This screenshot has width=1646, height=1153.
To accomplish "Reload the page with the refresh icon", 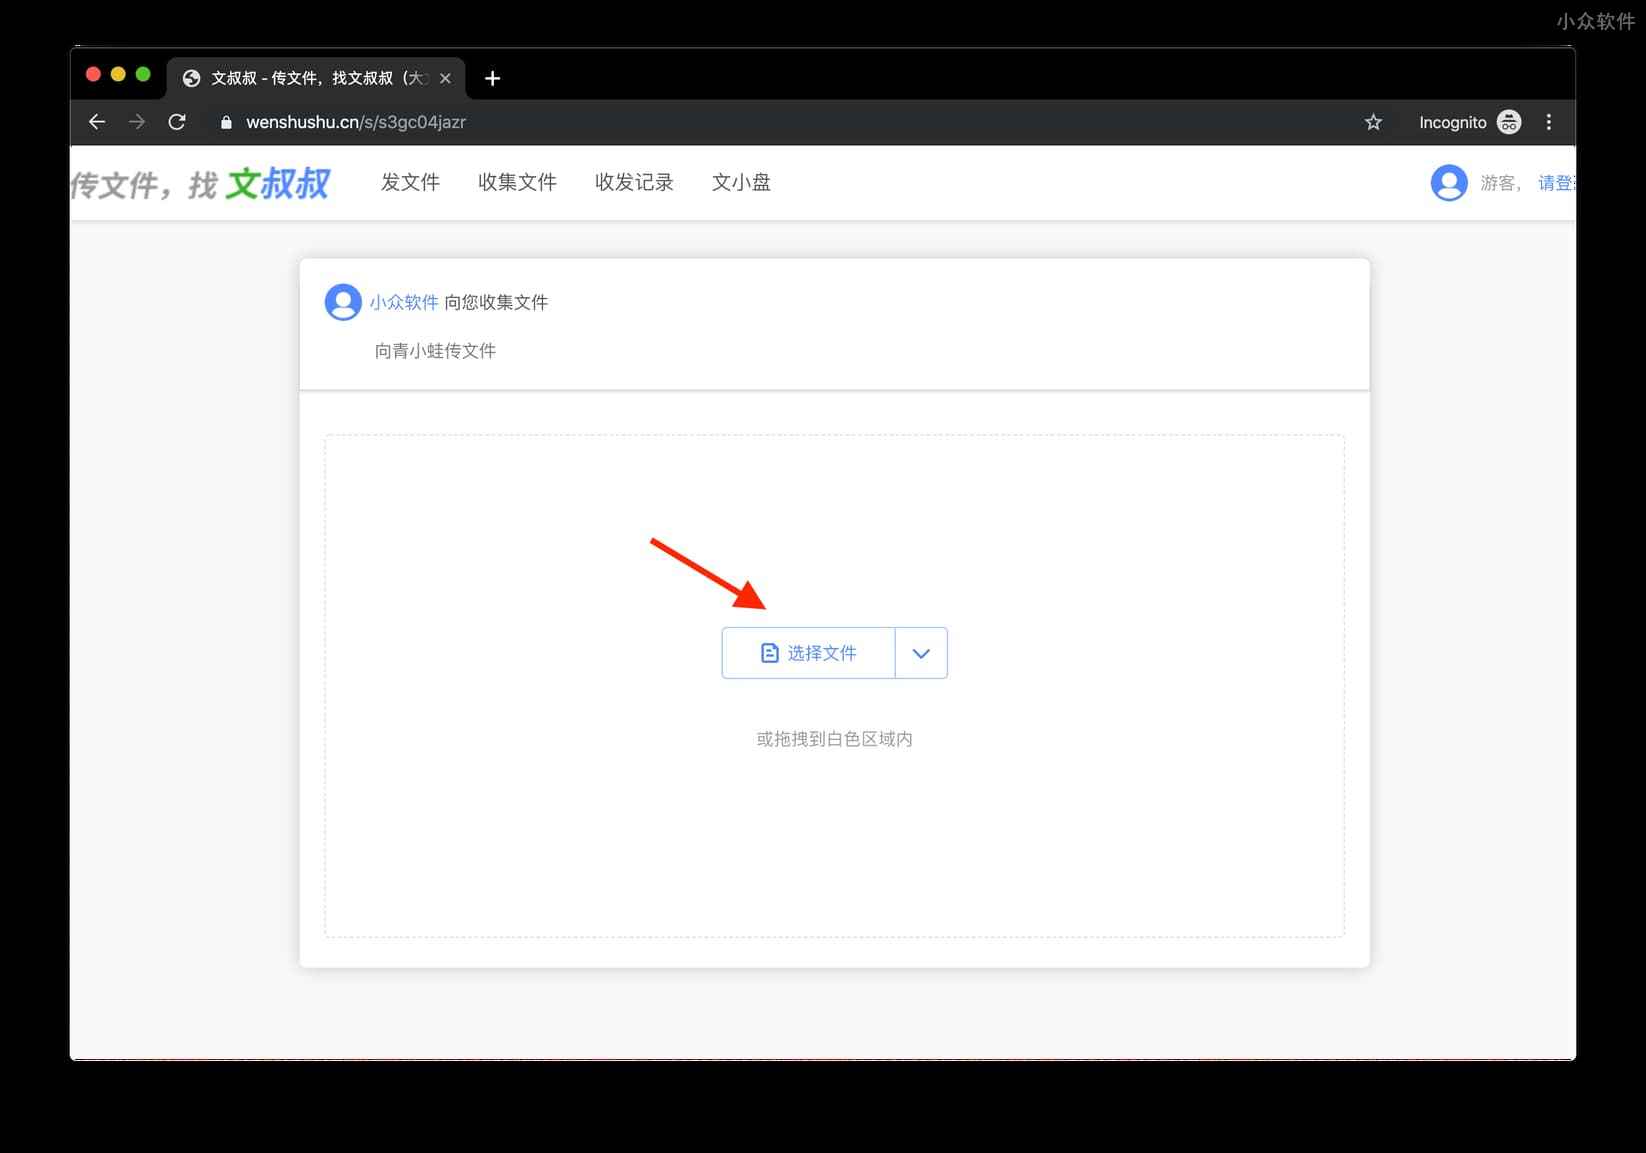I will click(x=177, y=122).
